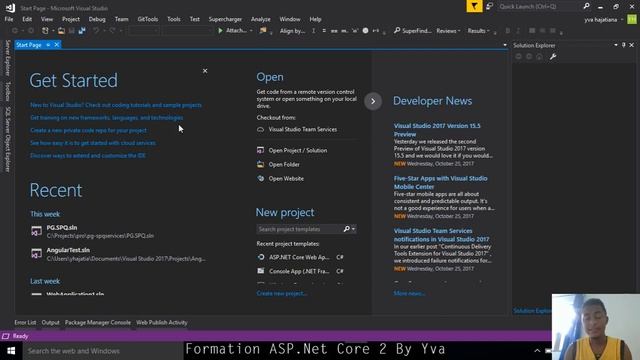This screenshot has height=360, width=640.
Task: Click the Open Project / Solution icon
Action: [x=260, y=150]
